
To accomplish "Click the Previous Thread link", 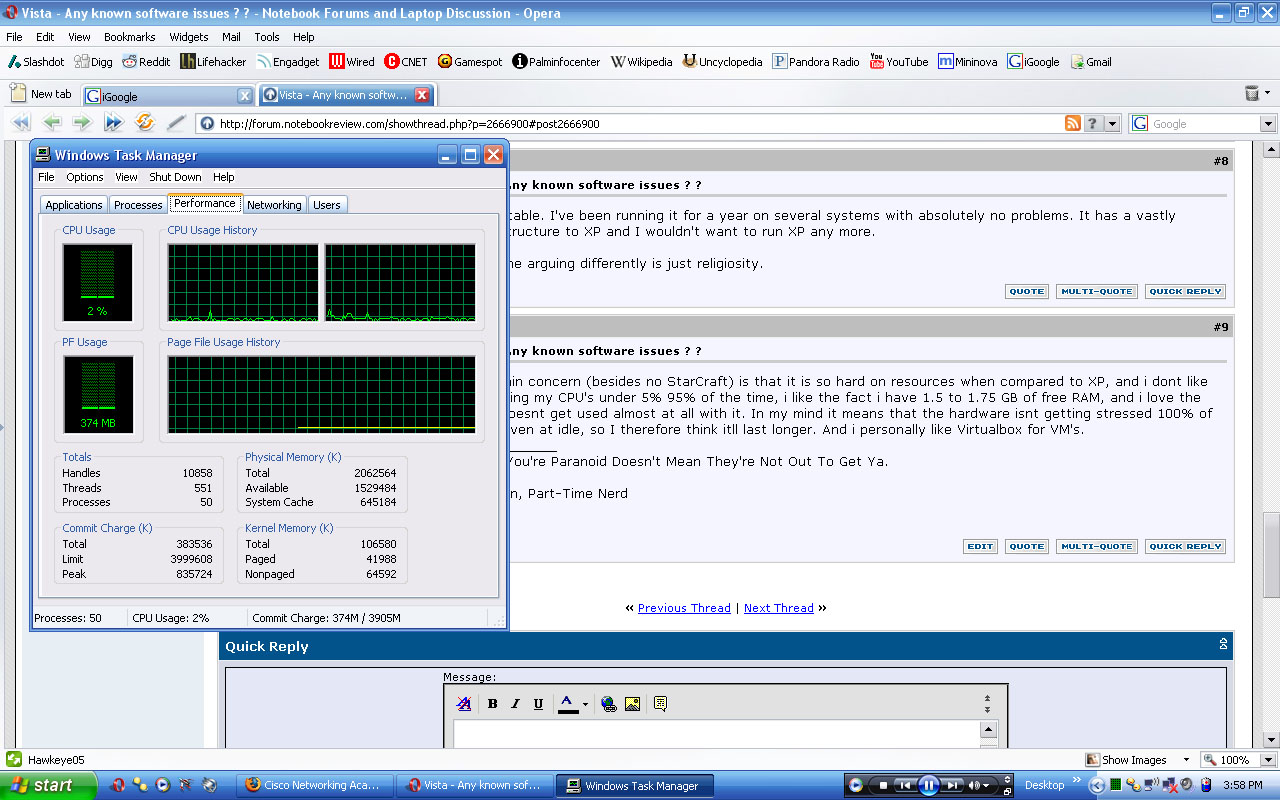I will point(684,608).
